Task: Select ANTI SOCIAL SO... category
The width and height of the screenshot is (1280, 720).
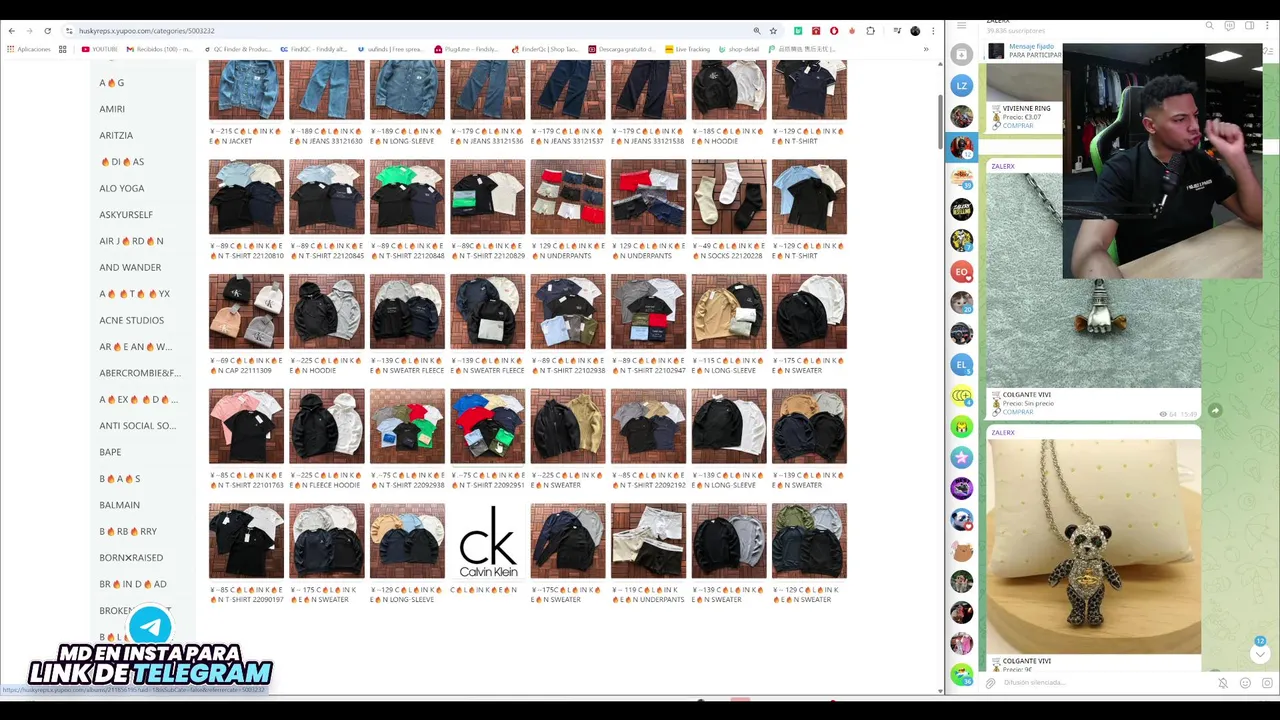Action: point(138,426)
